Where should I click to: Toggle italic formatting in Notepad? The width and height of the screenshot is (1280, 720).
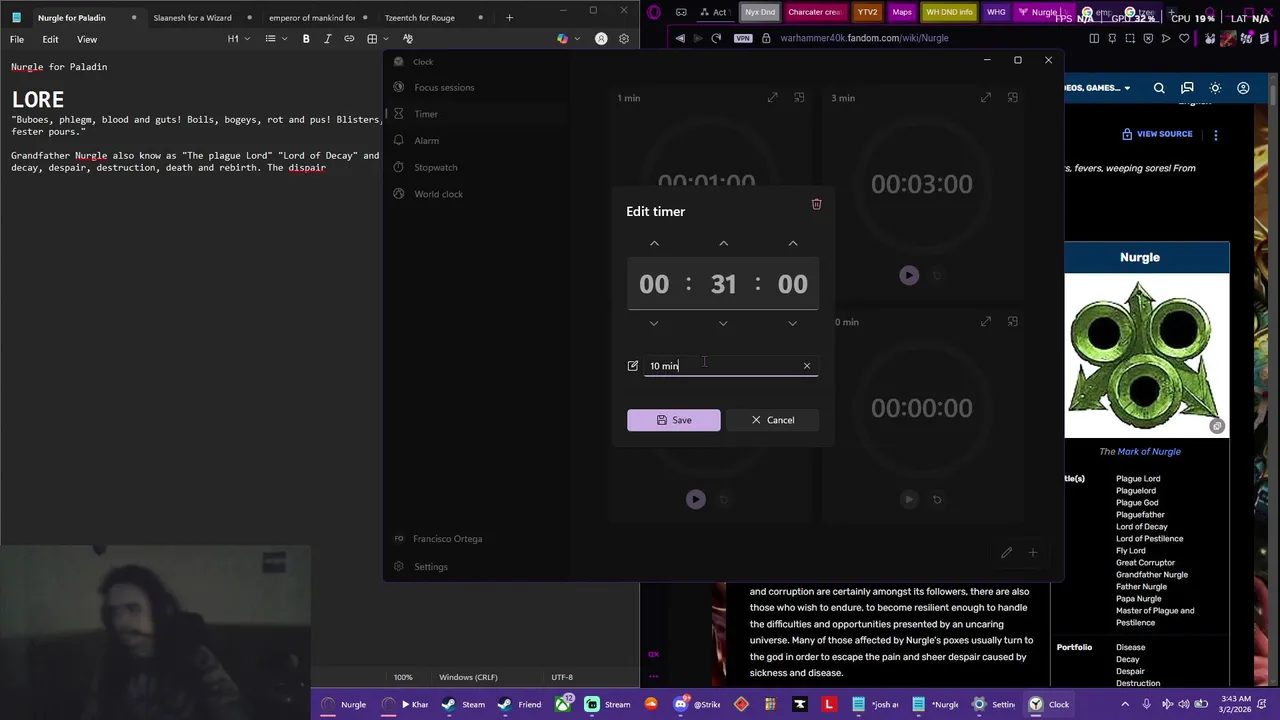(327, 39)
